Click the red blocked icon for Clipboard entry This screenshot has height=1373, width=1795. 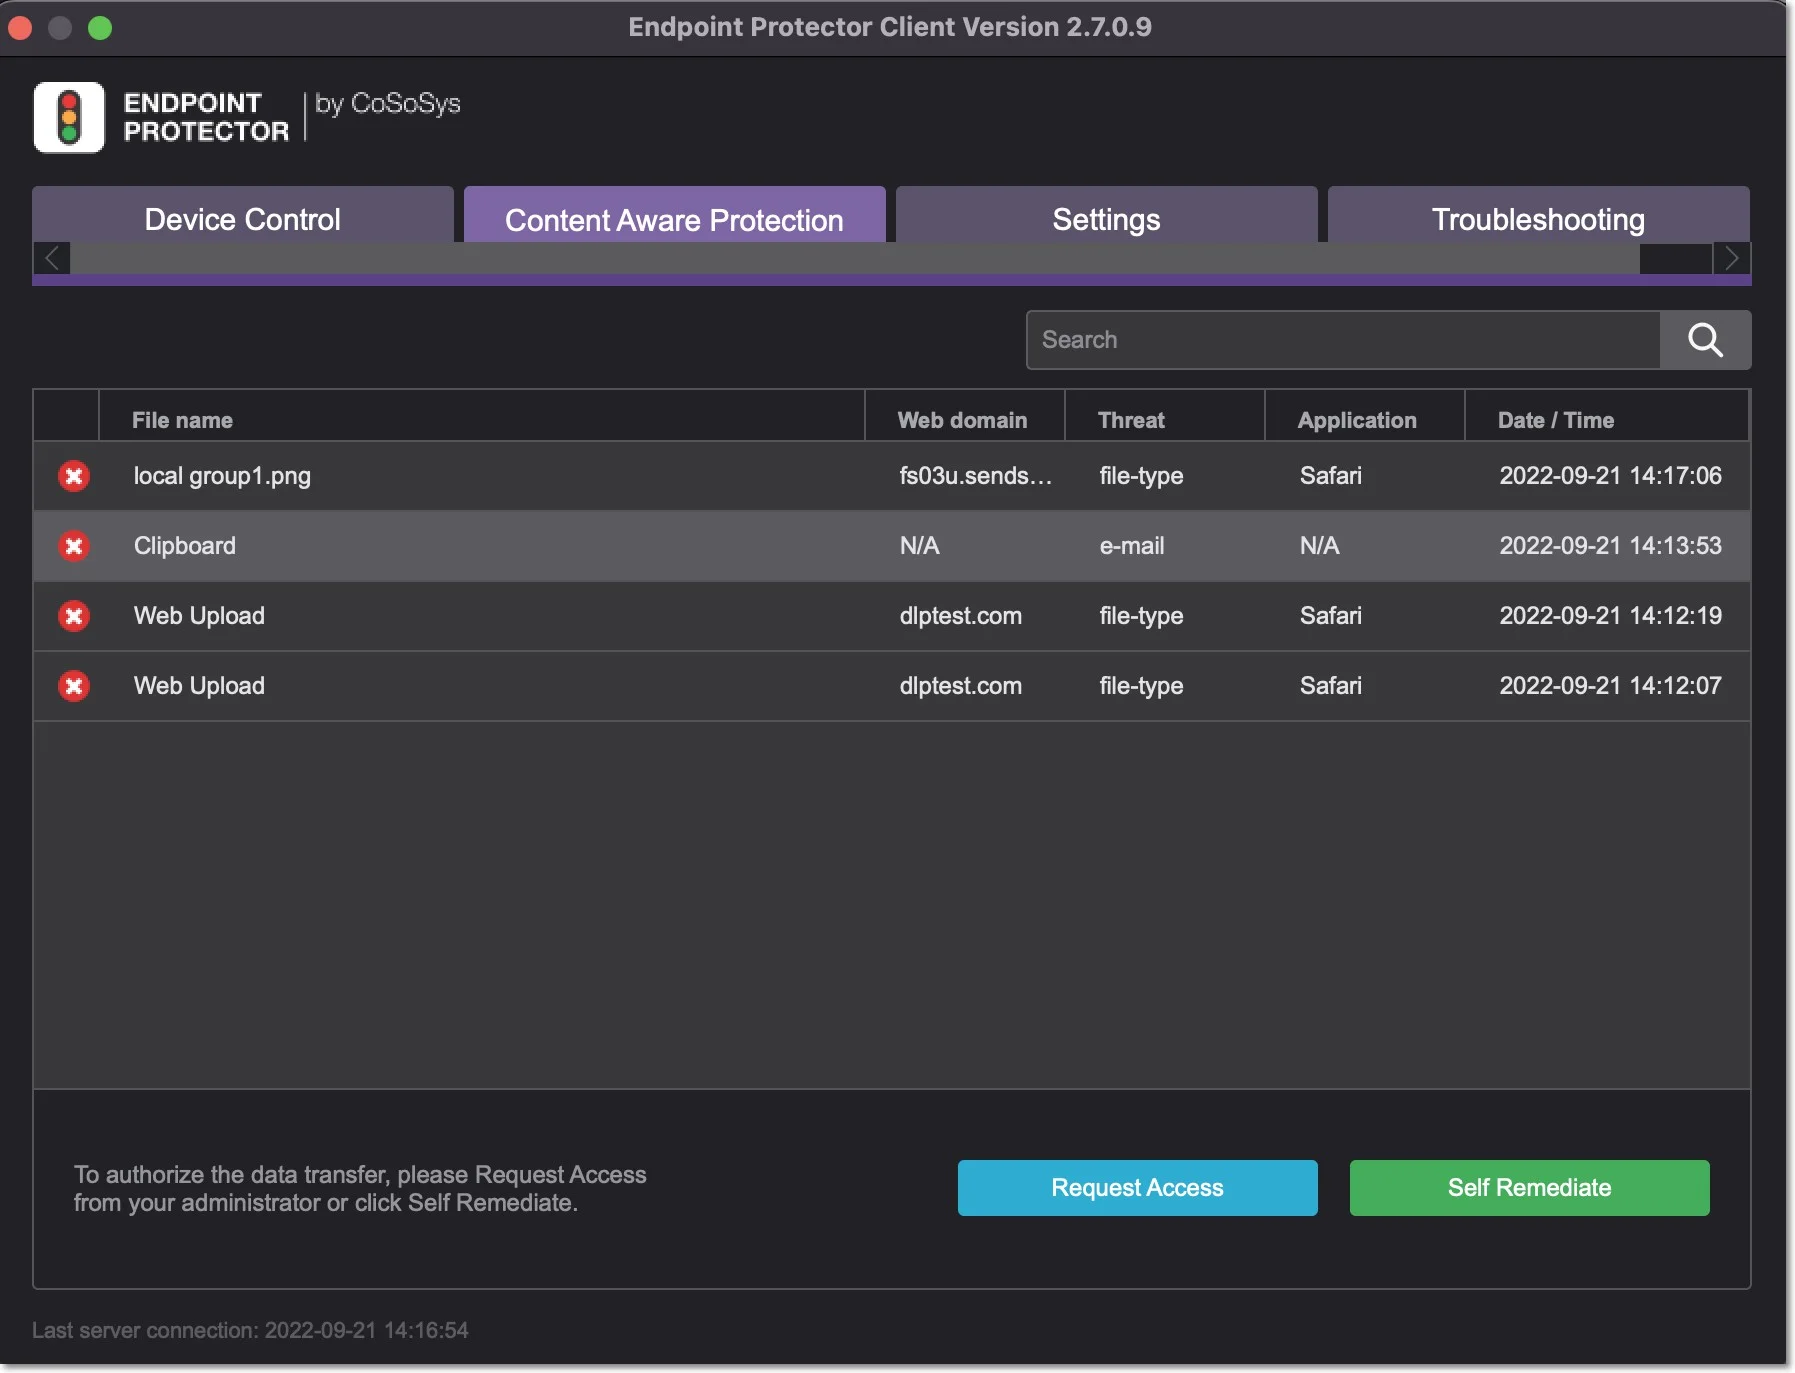tap(74, 546)
